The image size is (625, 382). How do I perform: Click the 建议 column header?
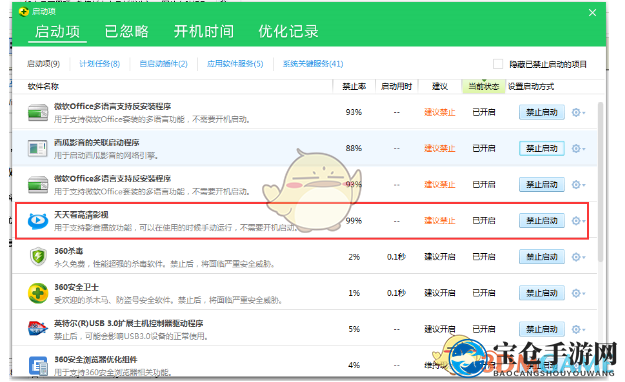440,87
